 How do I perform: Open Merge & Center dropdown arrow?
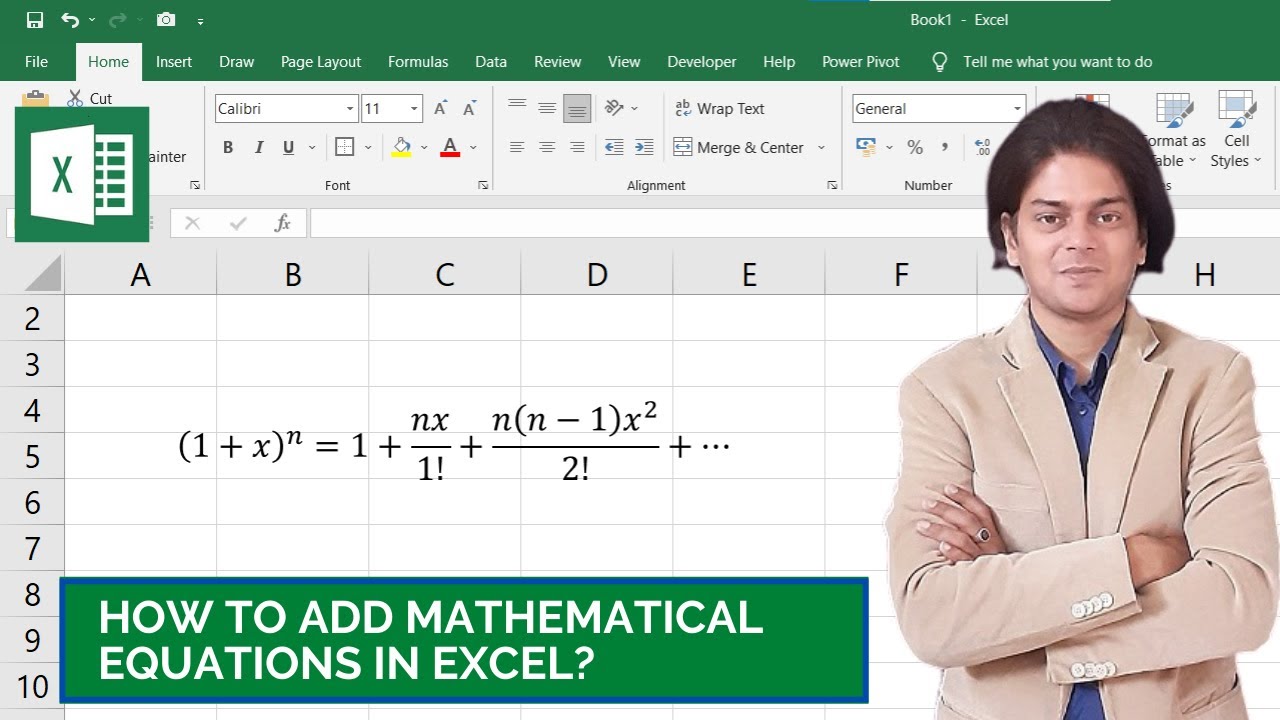[821, 147]
